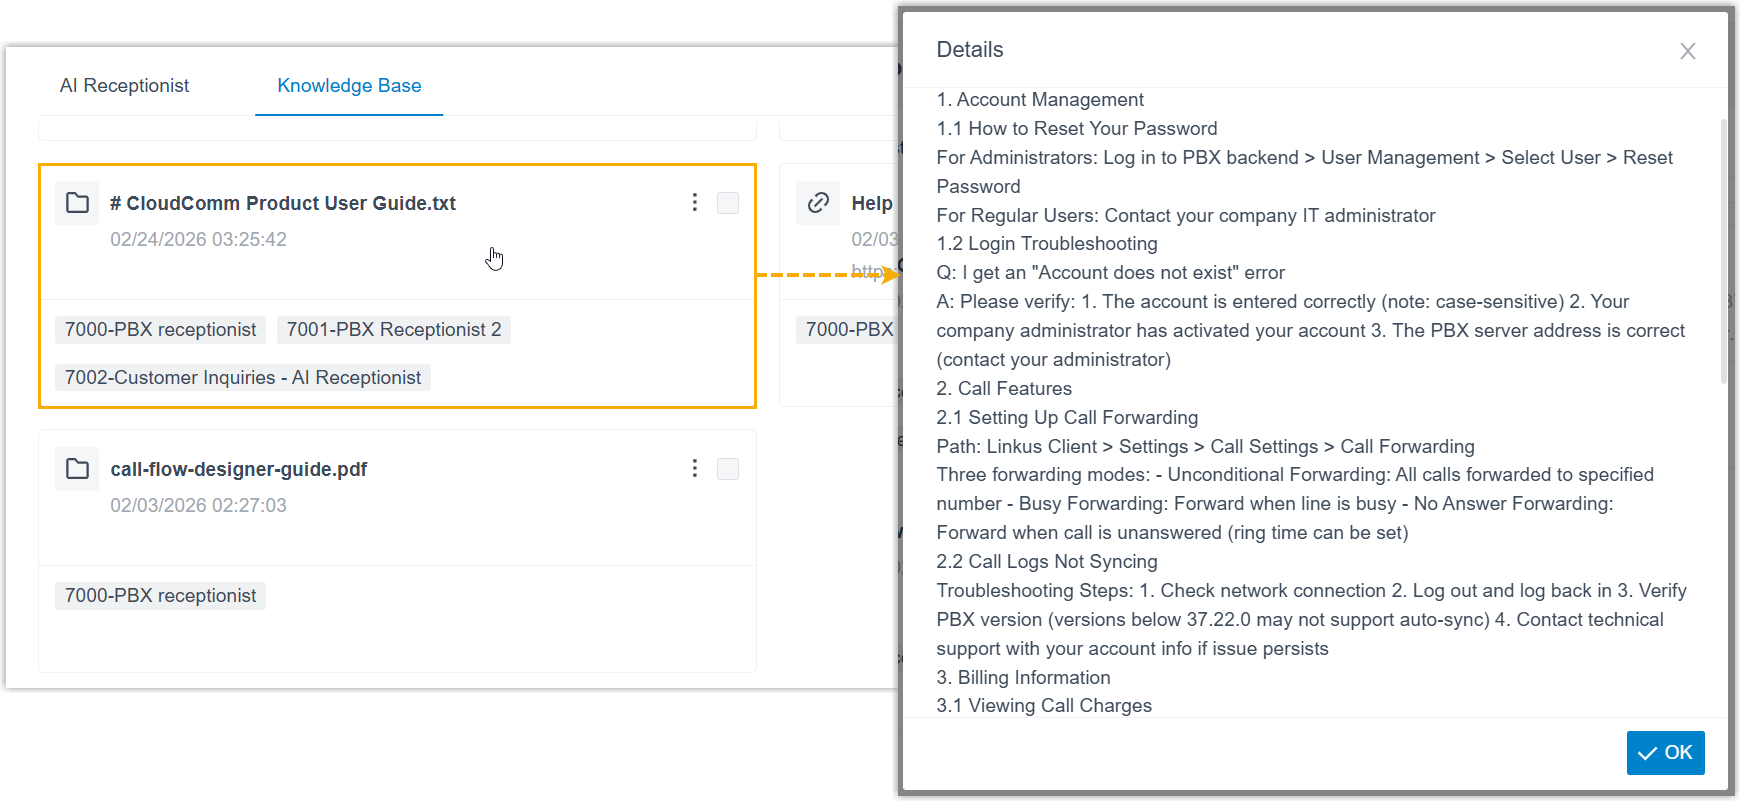This screenshot has width=1741, height=802.
Task: Click the Details dialog vertical scrollbar
Action: [1723, 250]
